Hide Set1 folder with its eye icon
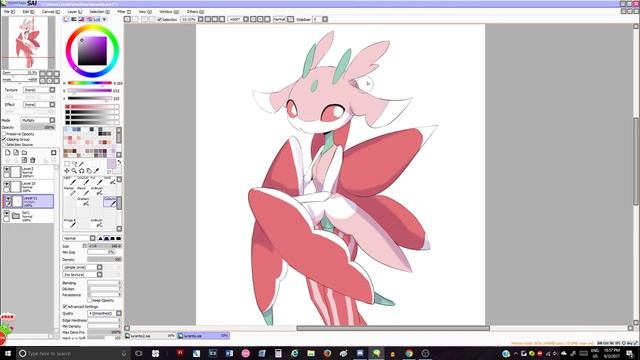The width and height of the screenshot is (640, 360). pos(7,213)
